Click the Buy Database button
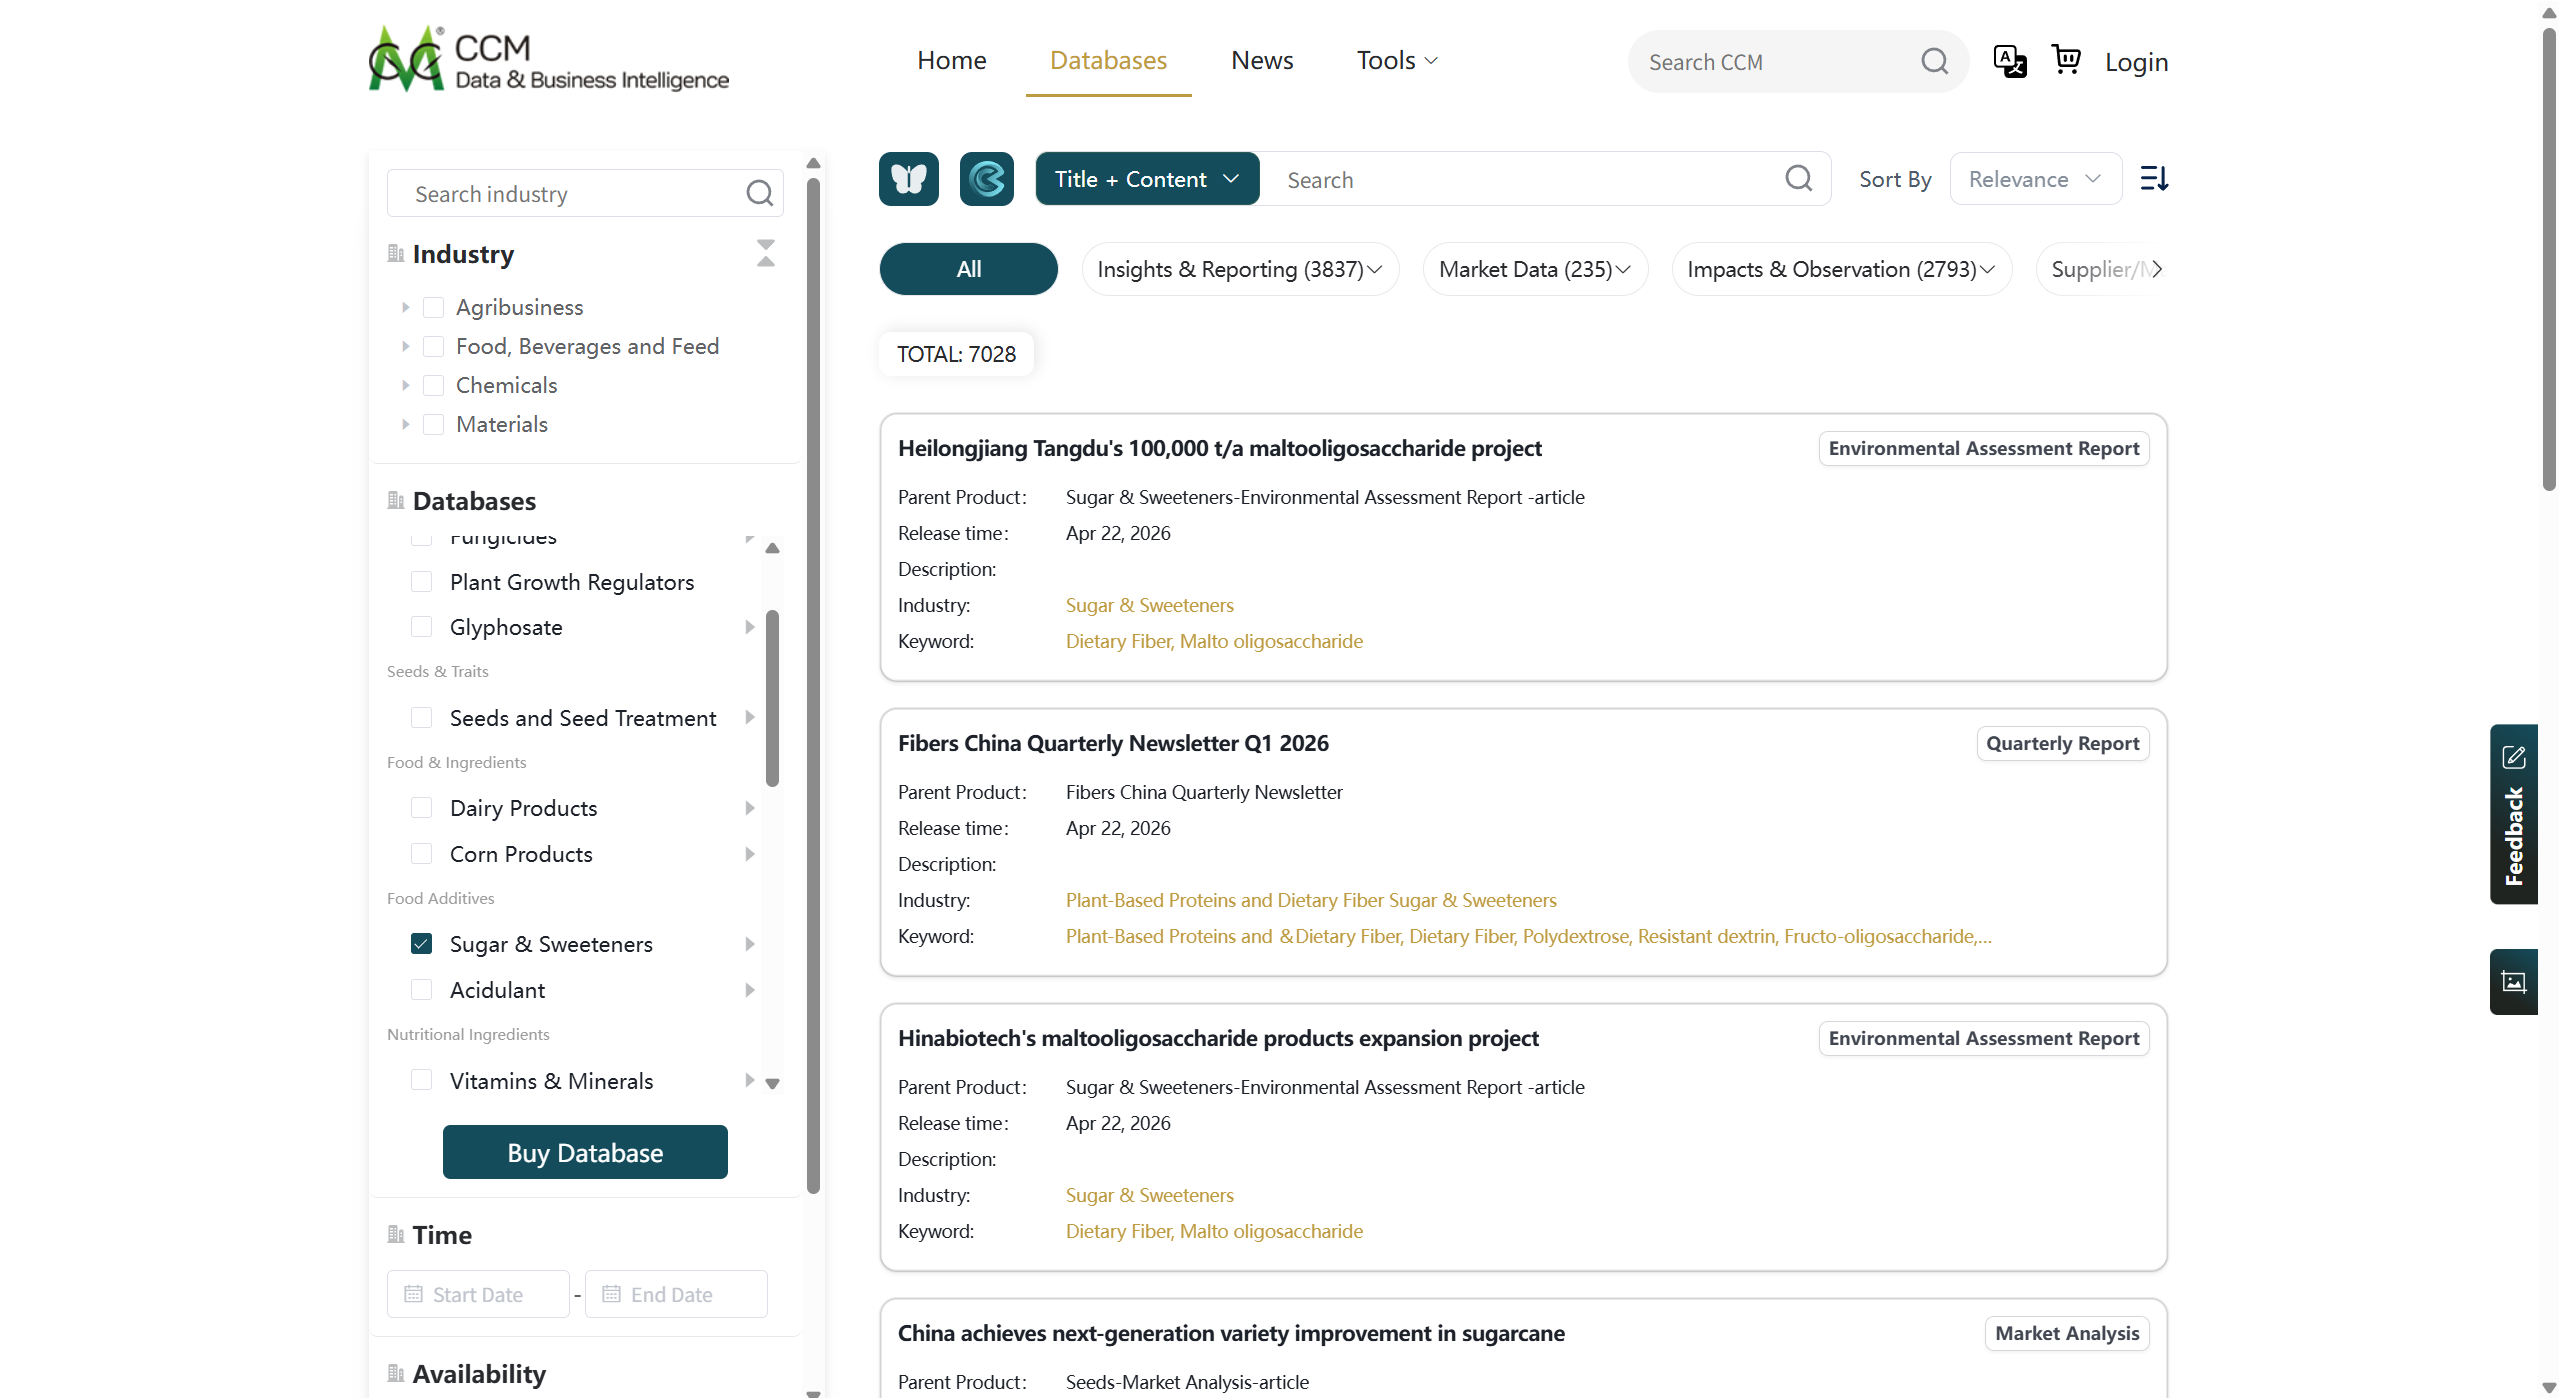Image resolution: width=2559 pixels, height=1398 pixels. coord(585,1152)
